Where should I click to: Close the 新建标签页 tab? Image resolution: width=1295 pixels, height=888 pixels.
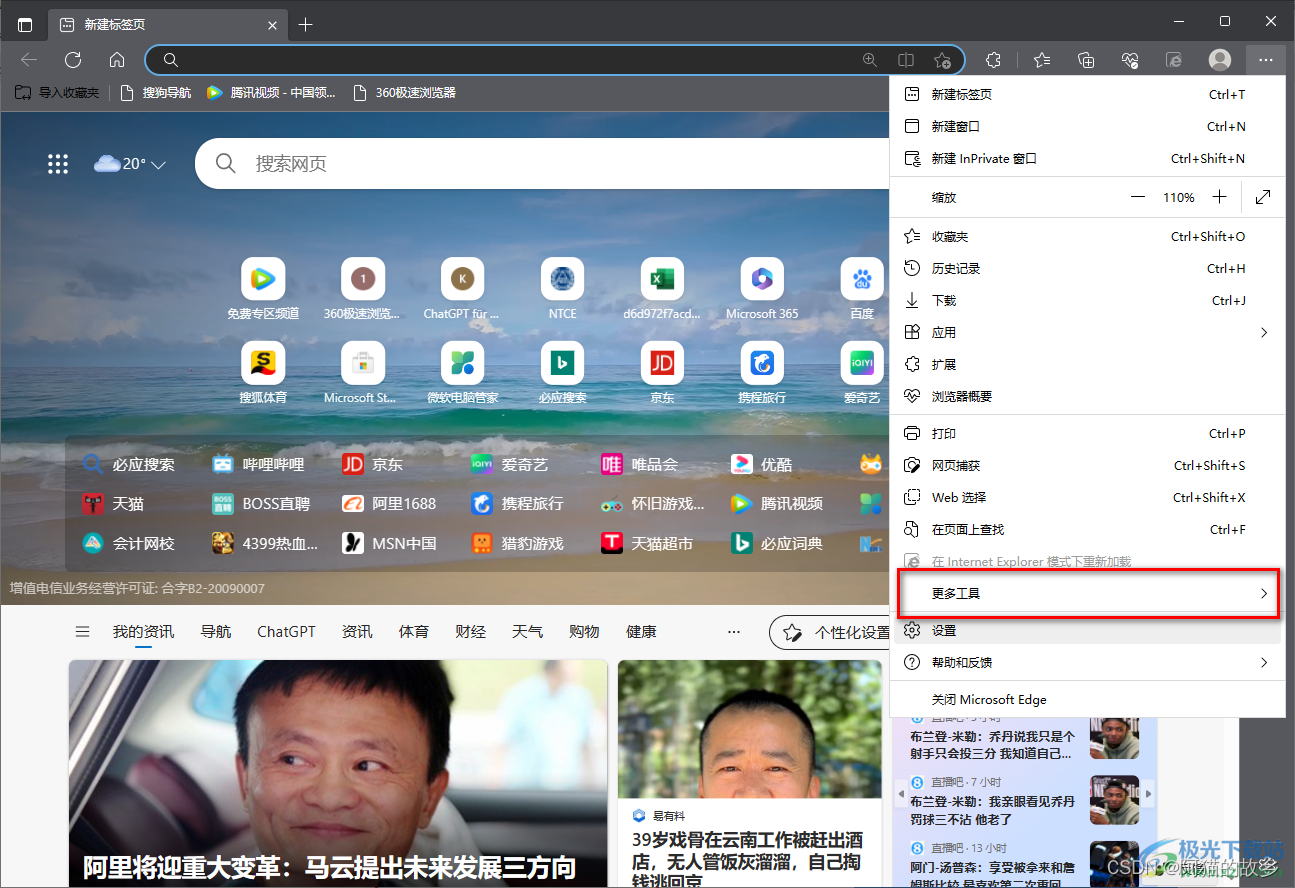pyautogui.click(x=272, y=25)
